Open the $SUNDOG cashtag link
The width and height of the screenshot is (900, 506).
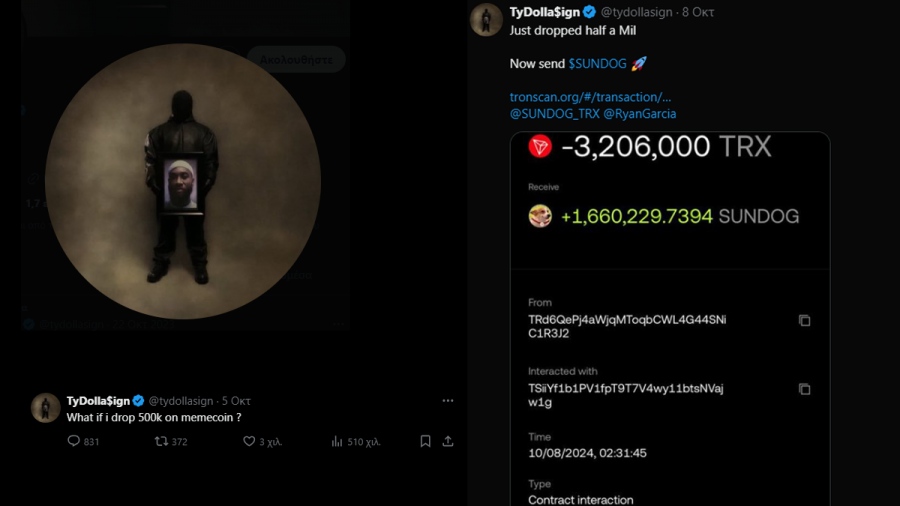(597, 64)
